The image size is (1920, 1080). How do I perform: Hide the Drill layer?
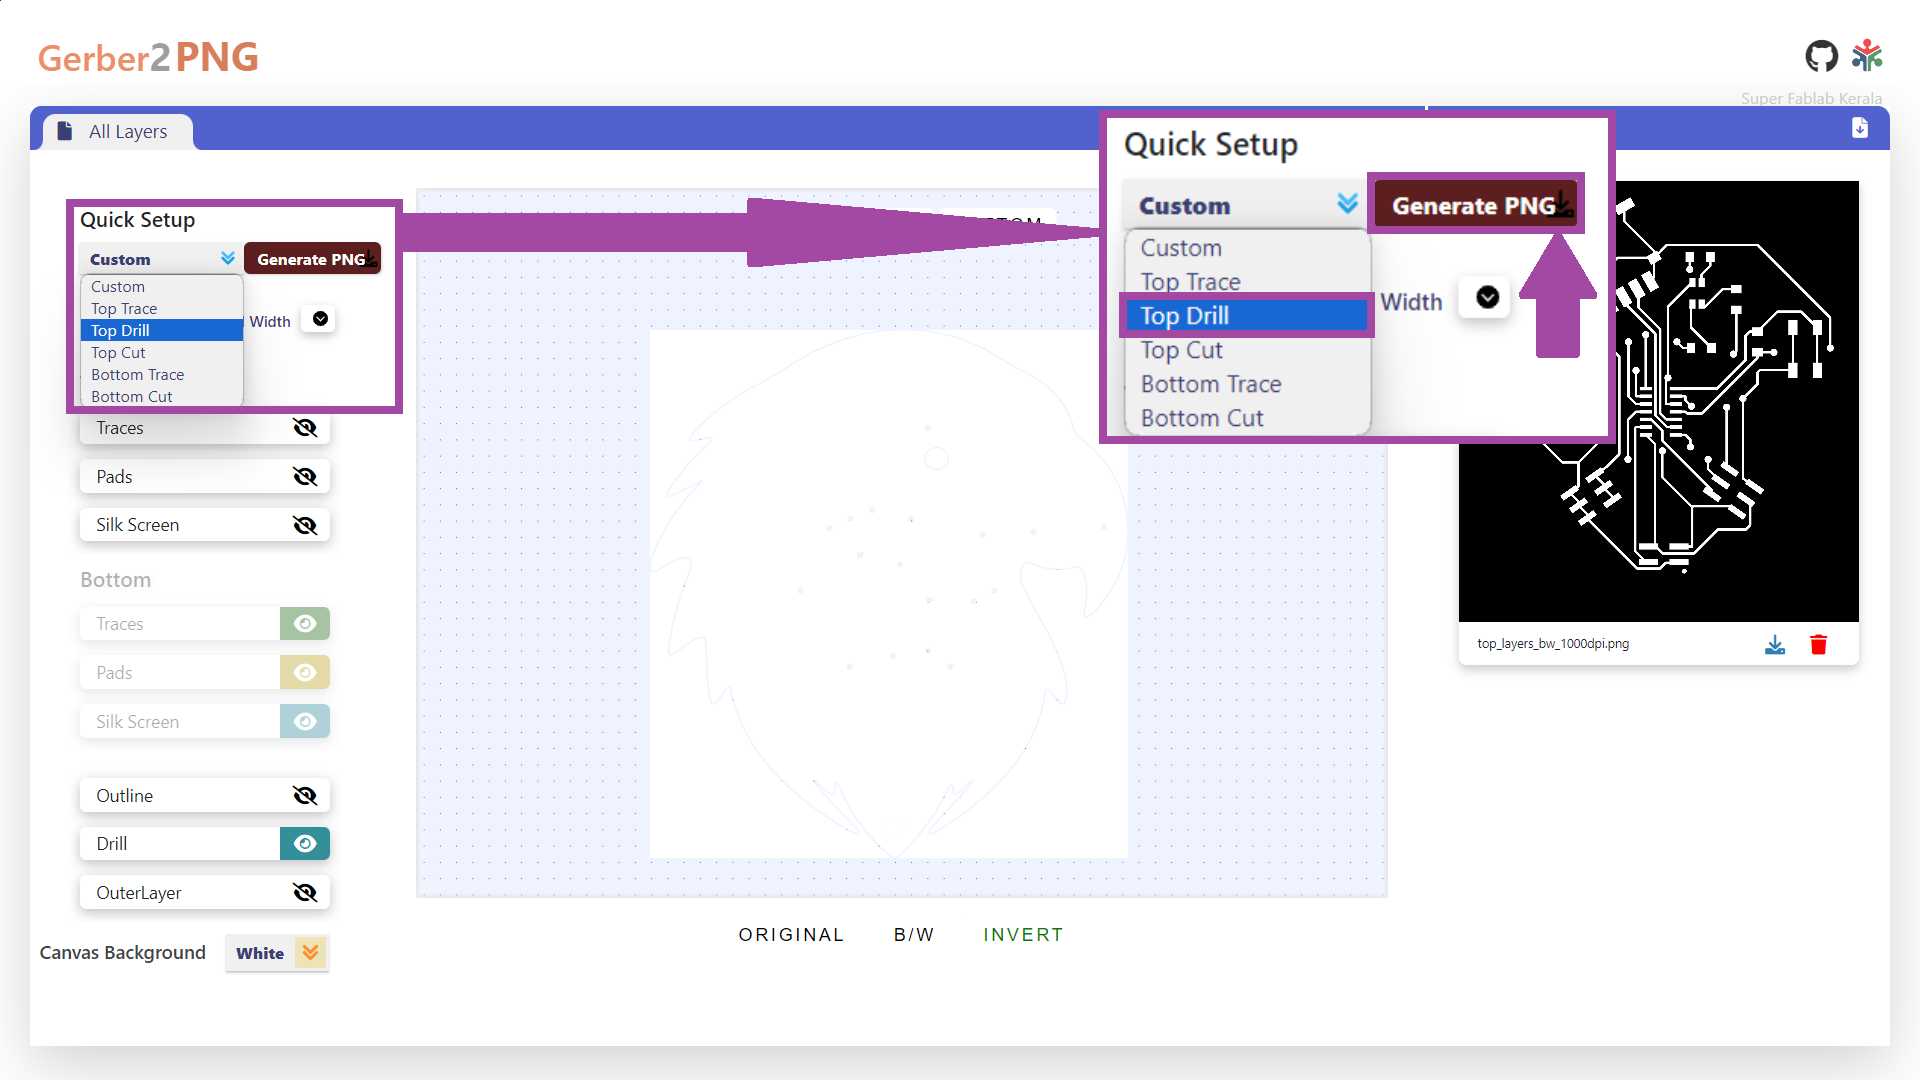pyautogui.click(x=304, y=844)
